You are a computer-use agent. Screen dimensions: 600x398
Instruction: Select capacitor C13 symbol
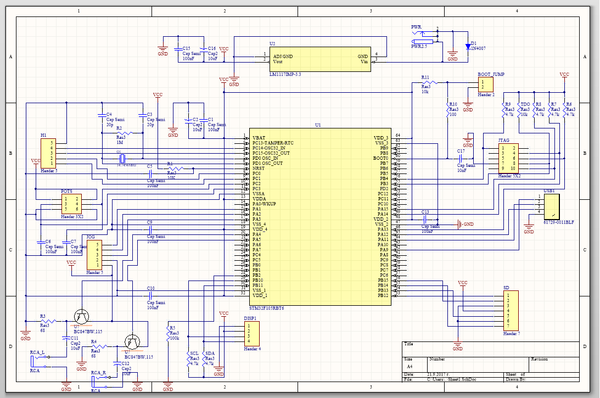[x=425, y=220]
